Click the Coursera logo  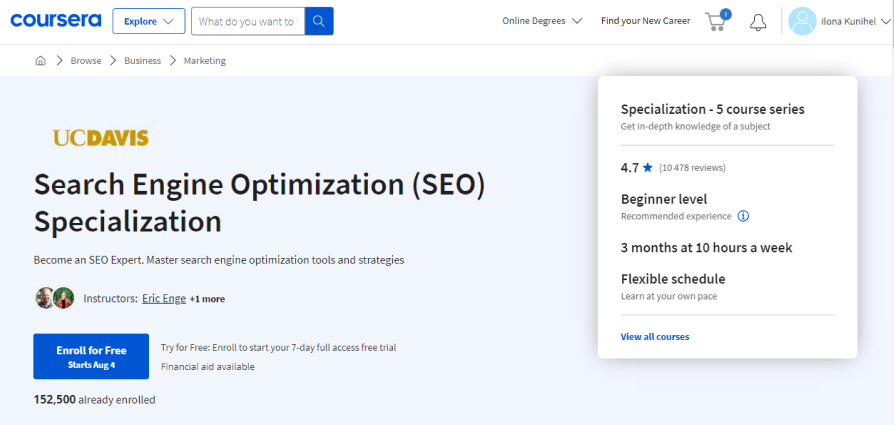click(54, 21)
